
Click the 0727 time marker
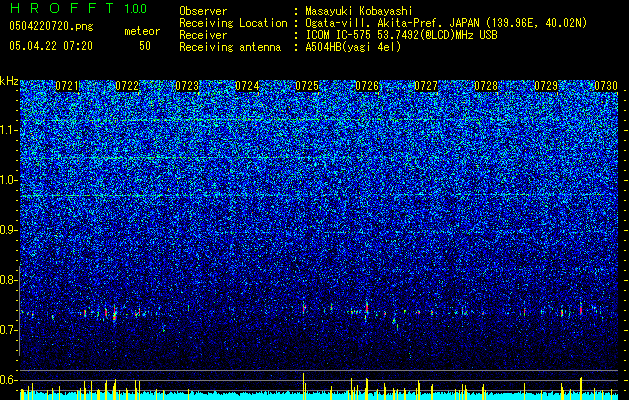(x=426, y=86)
